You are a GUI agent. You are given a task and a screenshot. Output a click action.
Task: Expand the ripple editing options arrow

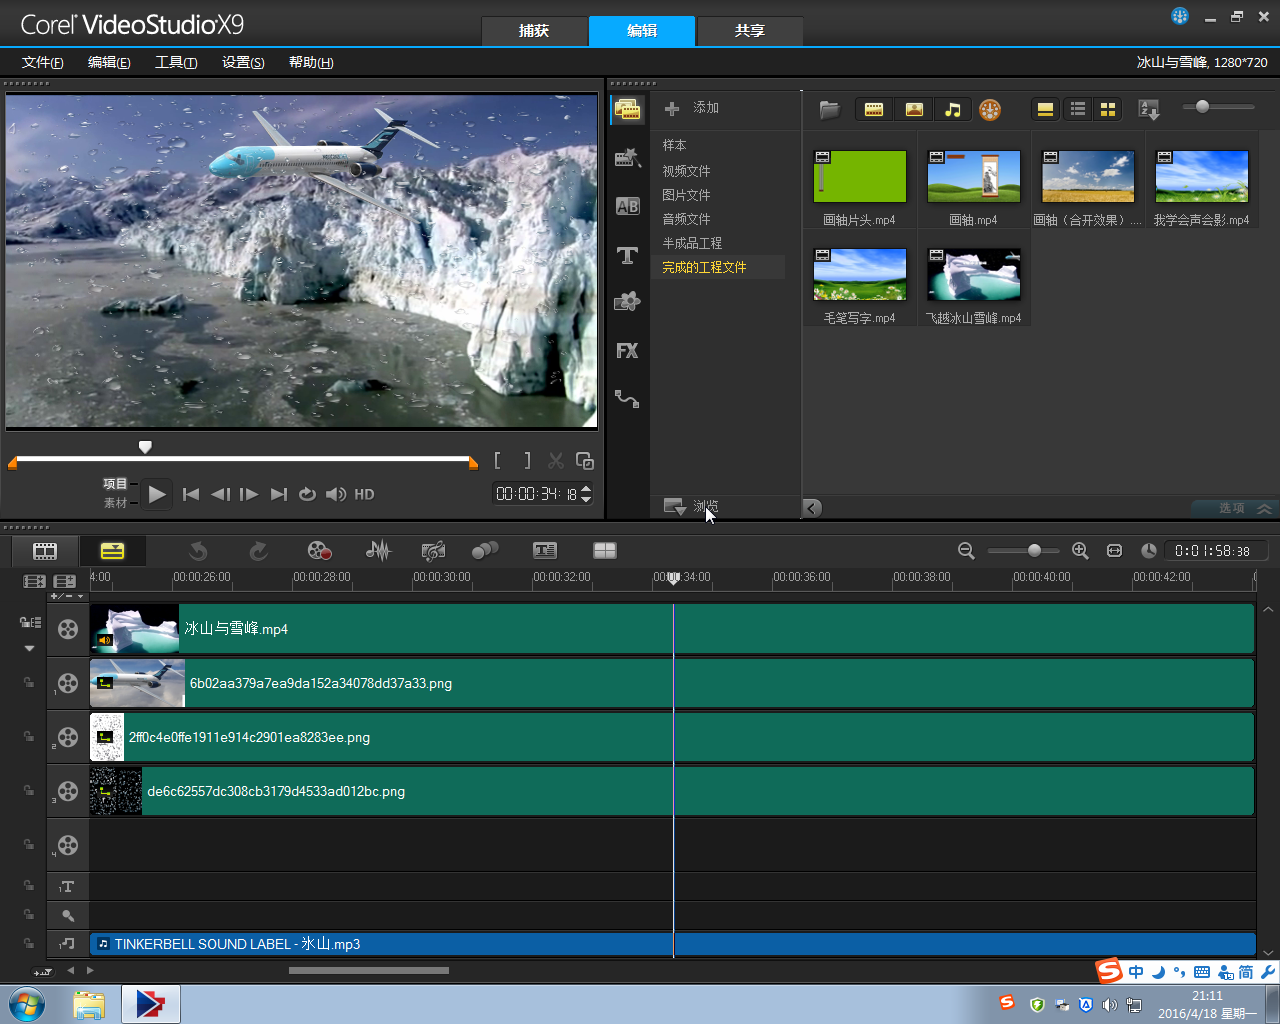click(29, 648)
